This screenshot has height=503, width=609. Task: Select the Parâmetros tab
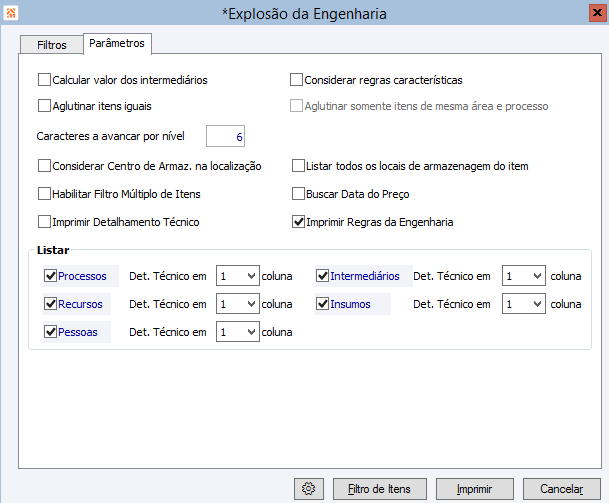tap(116, 44)
